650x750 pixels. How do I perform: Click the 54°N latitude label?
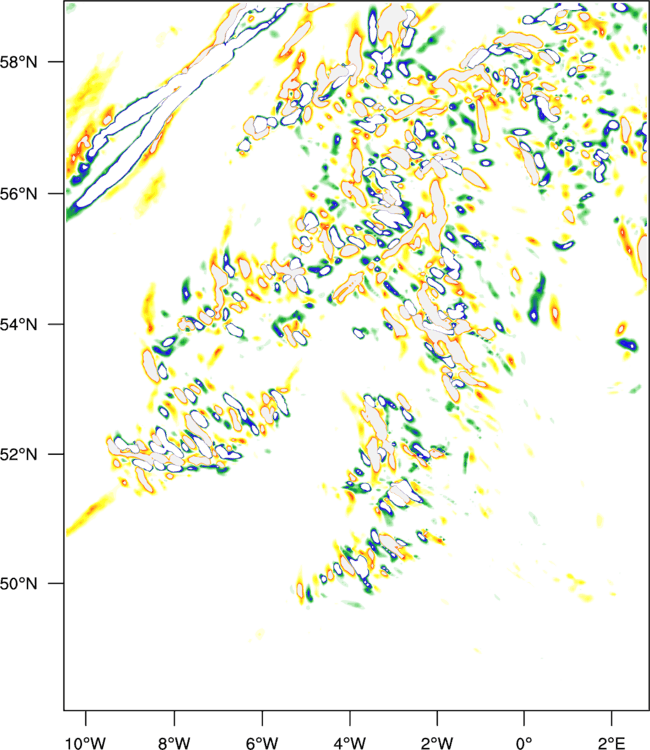(18, 324)
